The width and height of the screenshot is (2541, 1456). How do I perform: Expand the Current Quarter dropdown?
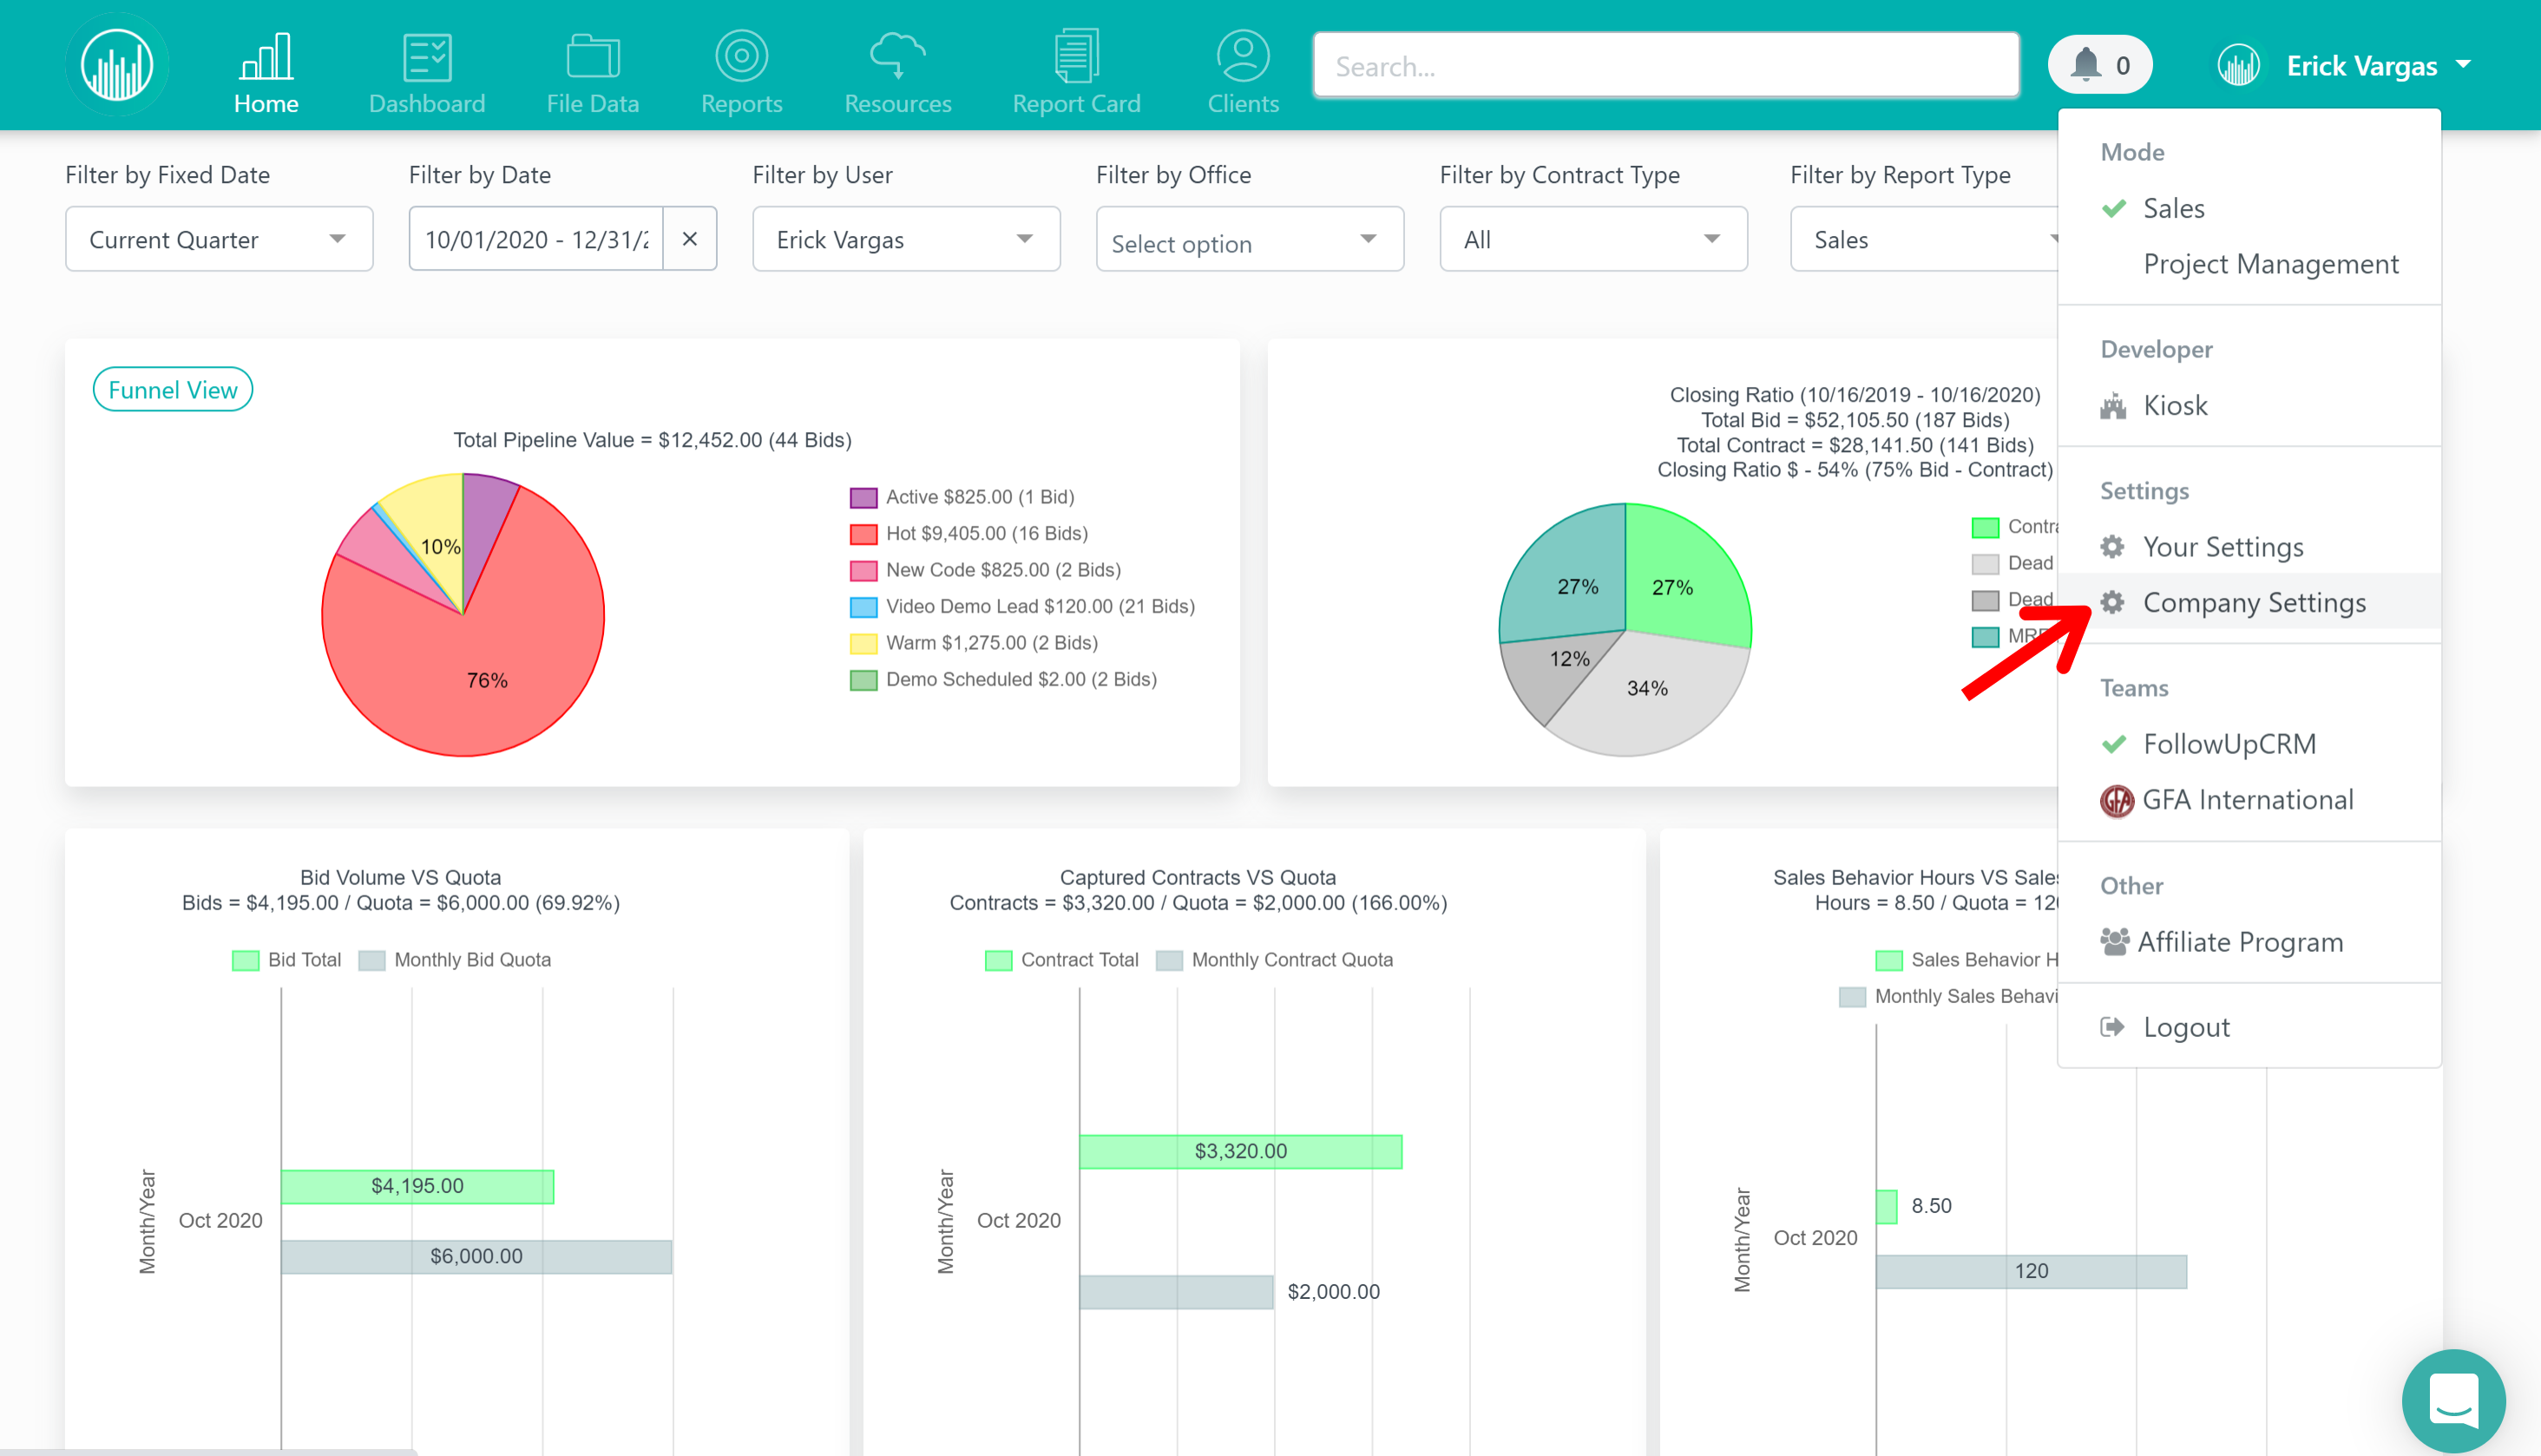click(x=219, y=239)
